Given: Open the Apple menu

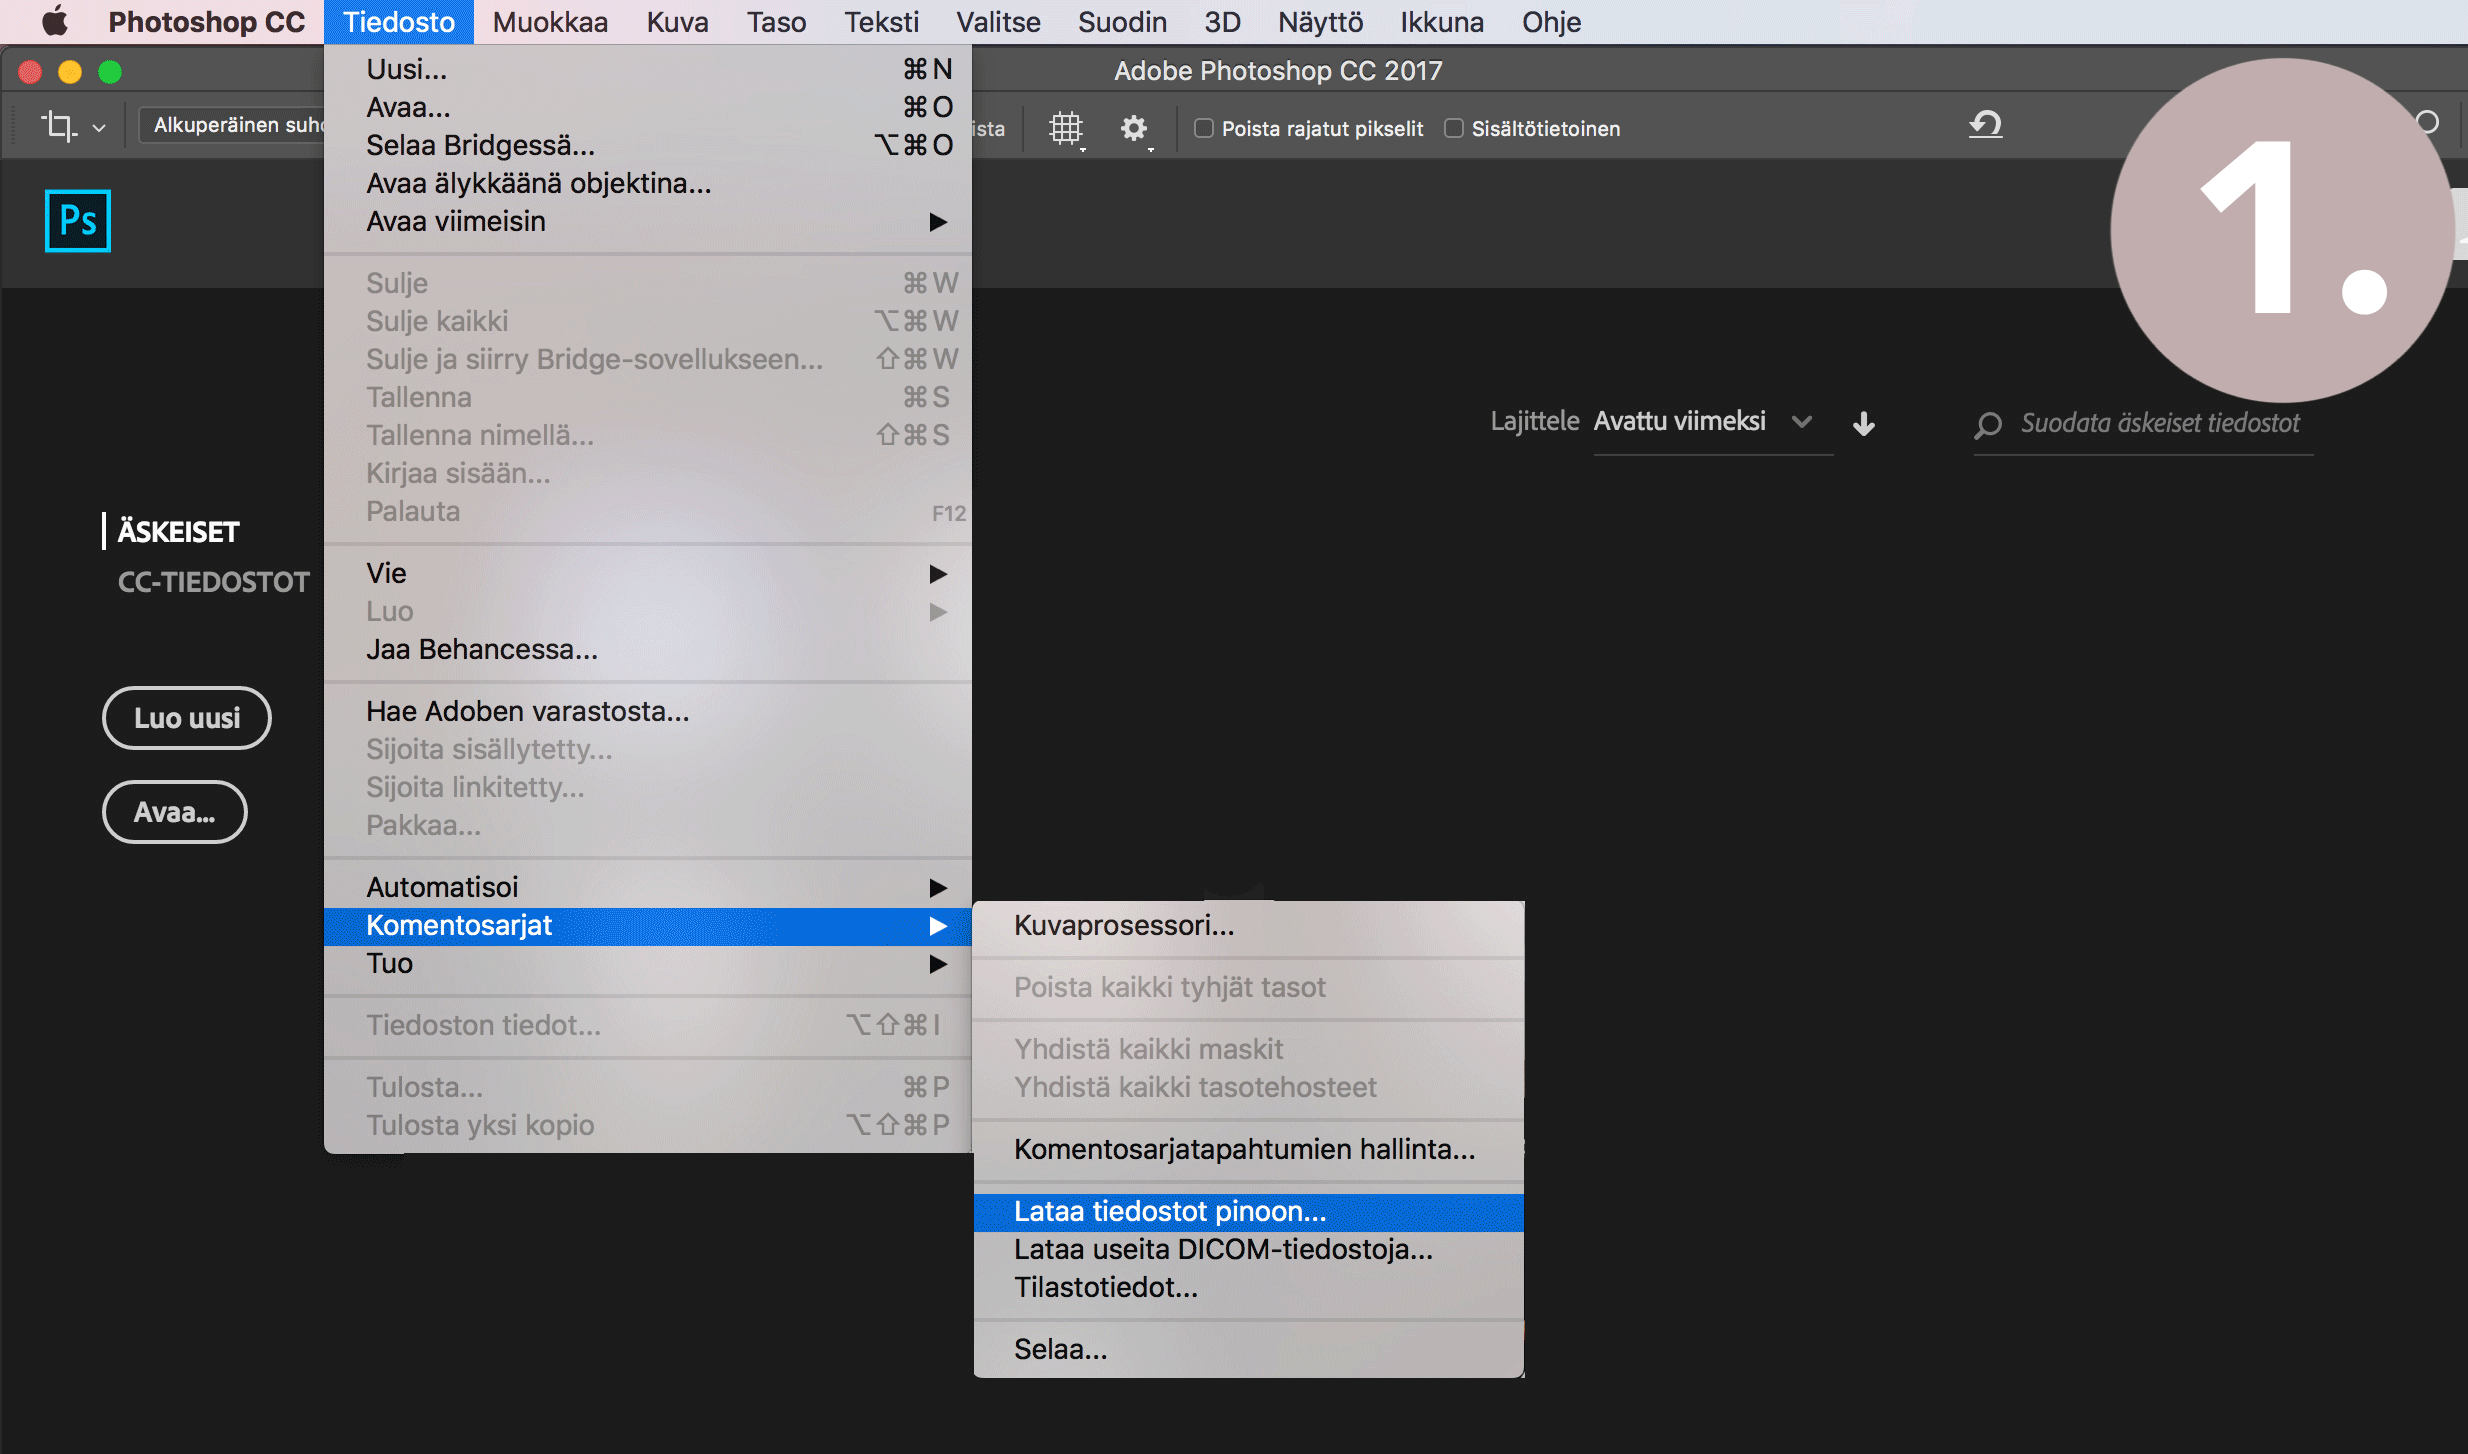Looking at the screenshot, I should [x=55, y=21].
